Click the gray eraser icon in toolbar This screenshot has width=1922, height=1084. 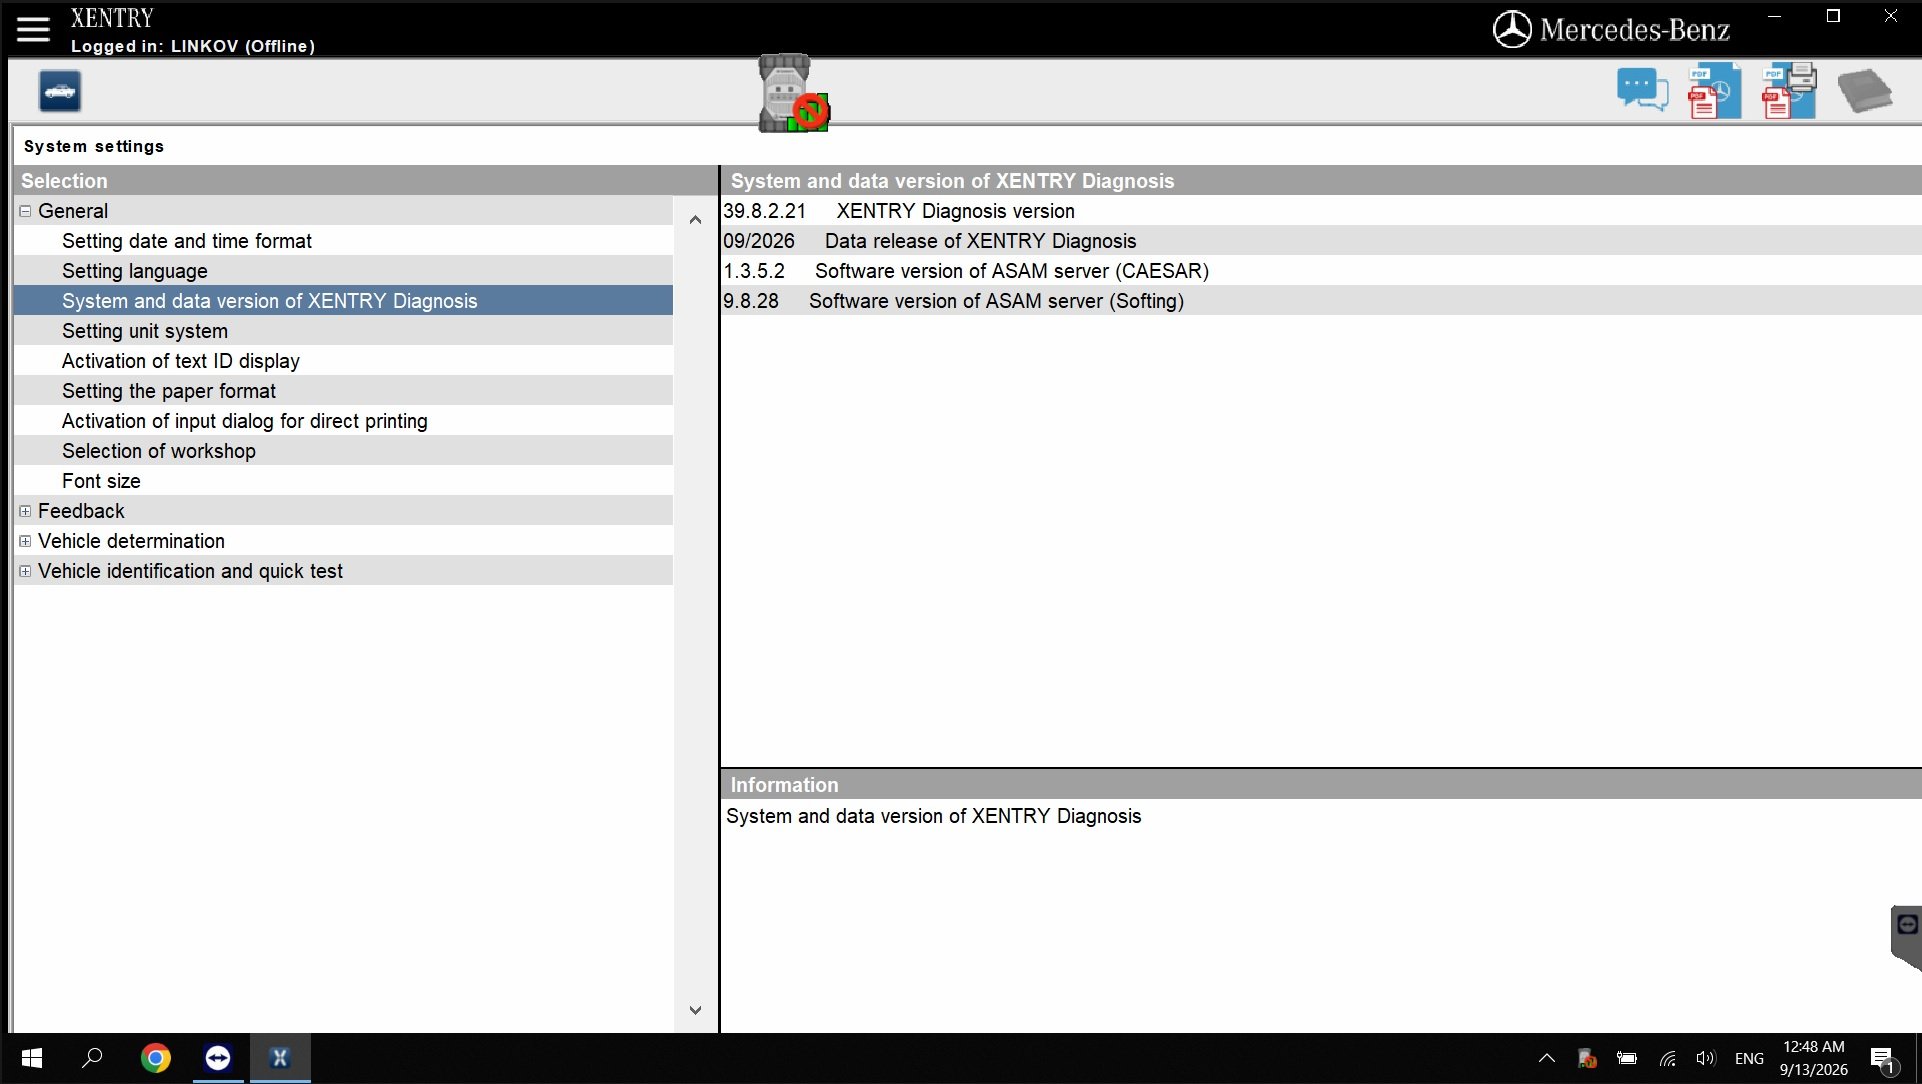pyautogui.click(x=1865, y=91)
